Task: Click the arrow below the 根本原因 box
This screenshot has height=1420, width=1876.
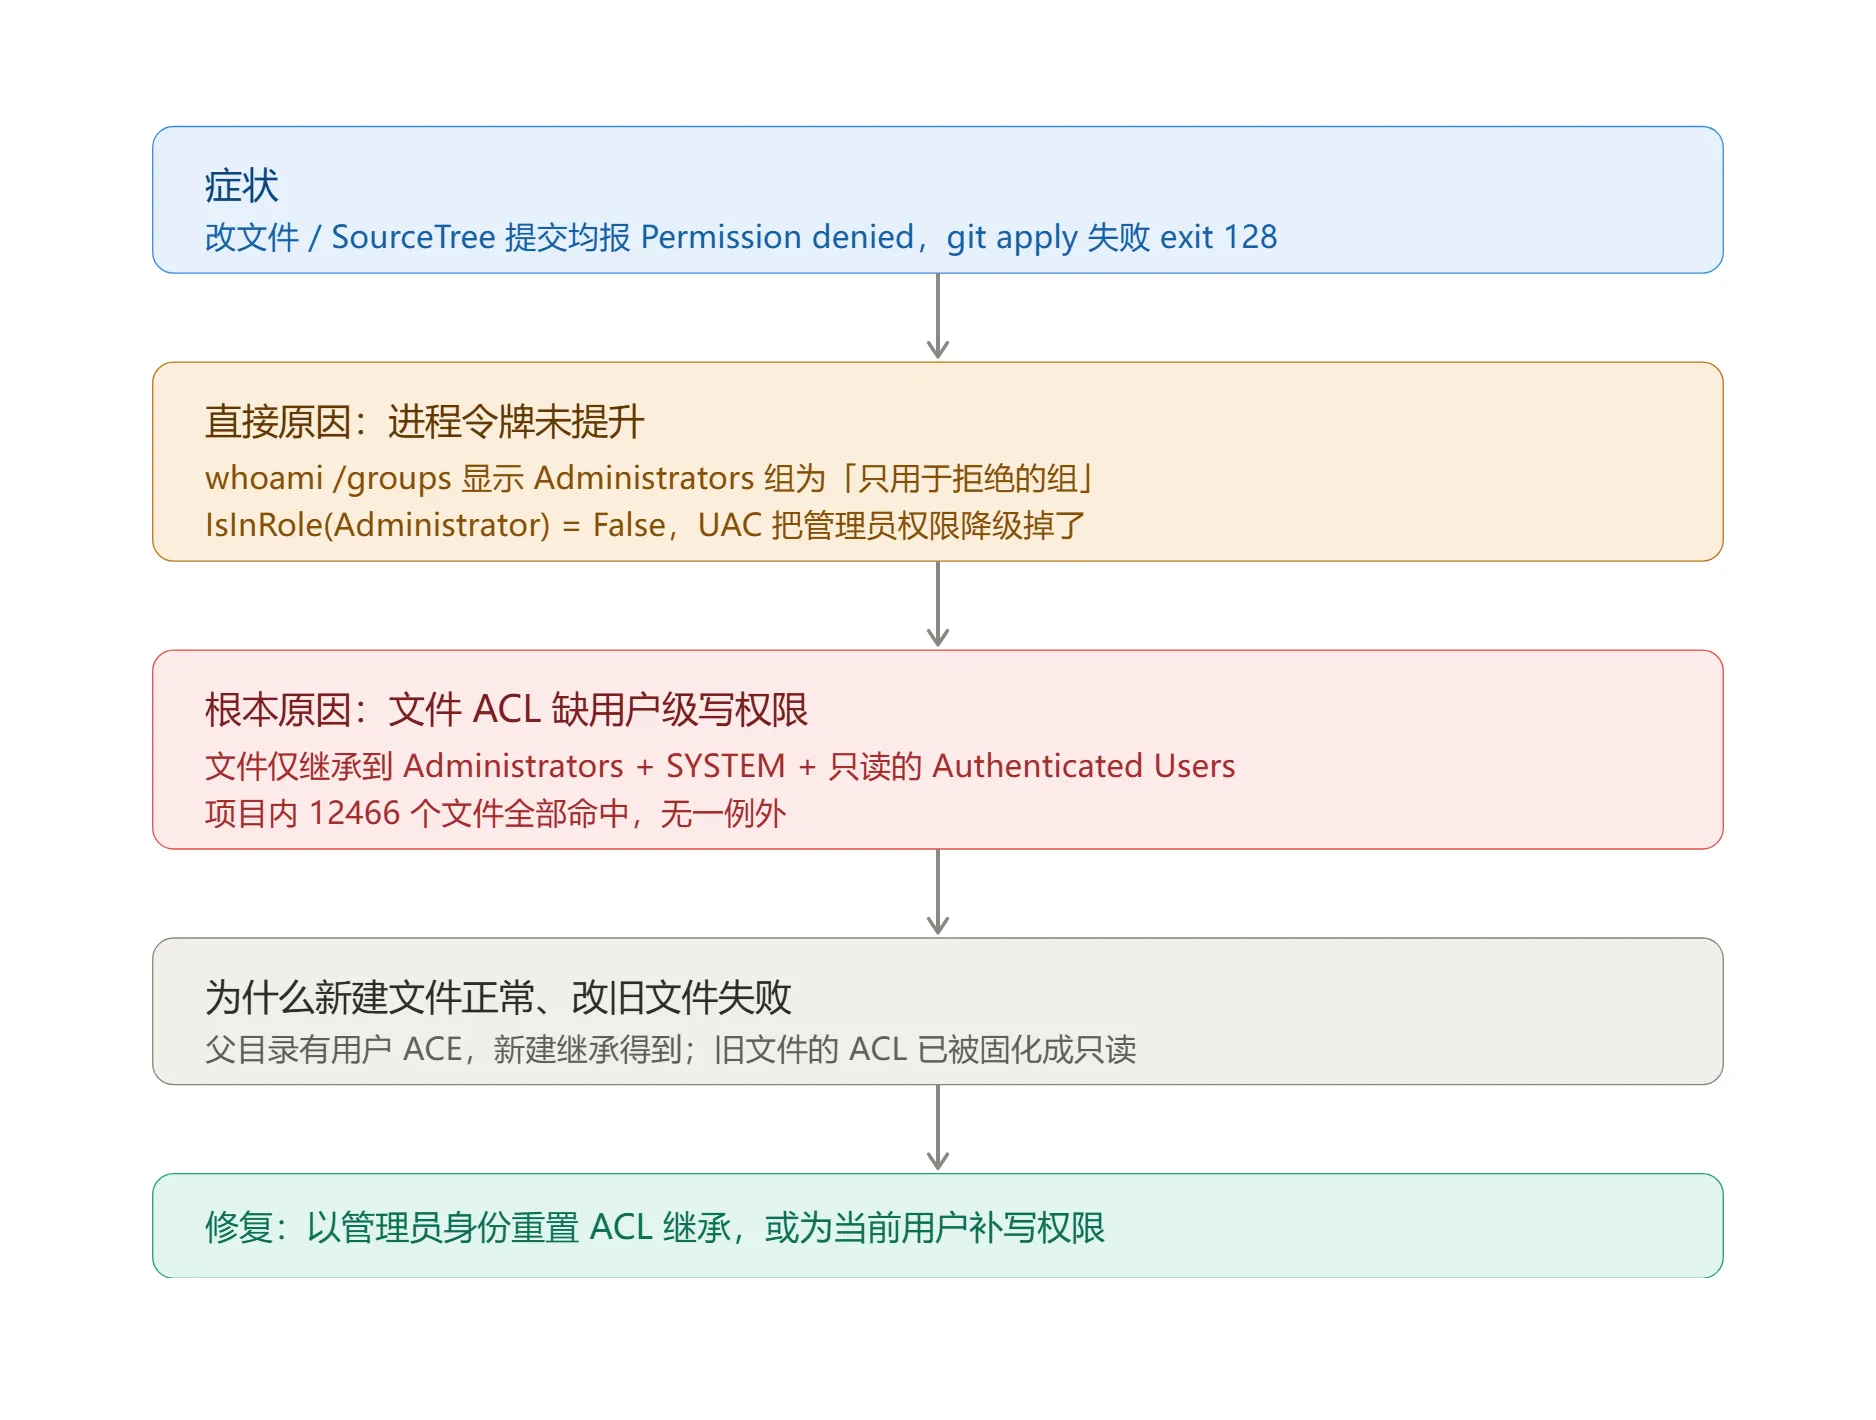Action: [x=937, y=892]
